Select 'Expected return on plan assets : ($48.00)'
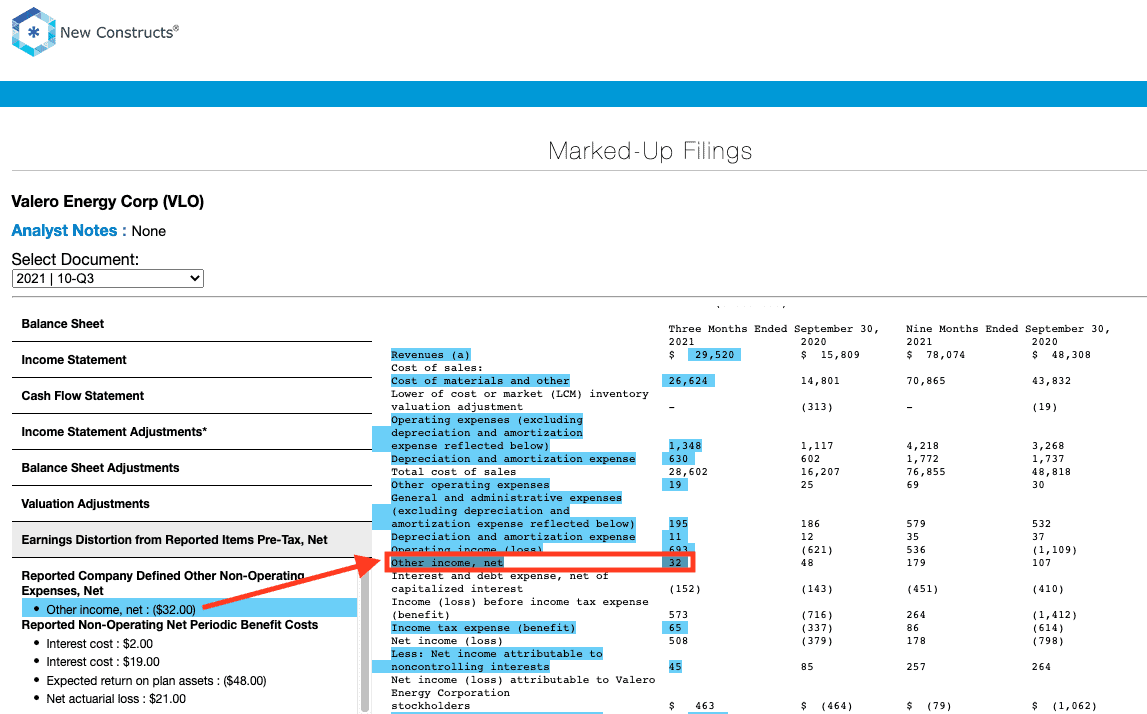 click(156, 681)
